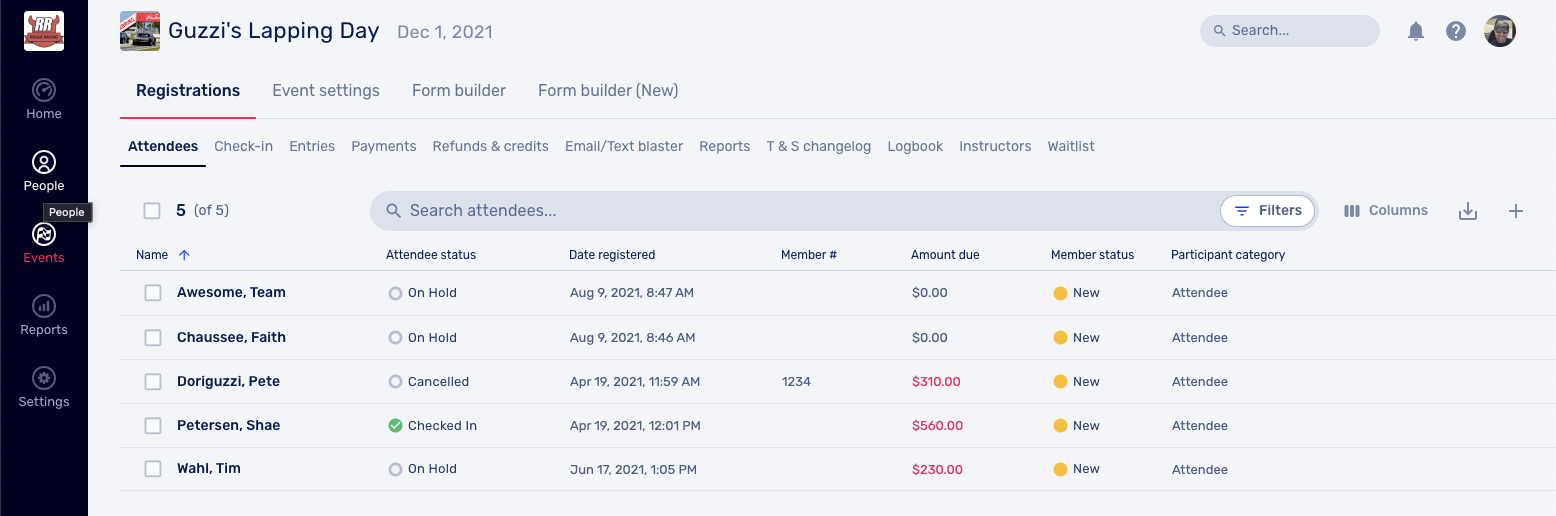The width and height of the screenshot is (1556, 516).
Task: Tick the checkbox for Wahl, Tim
Action: click(153, 469)
